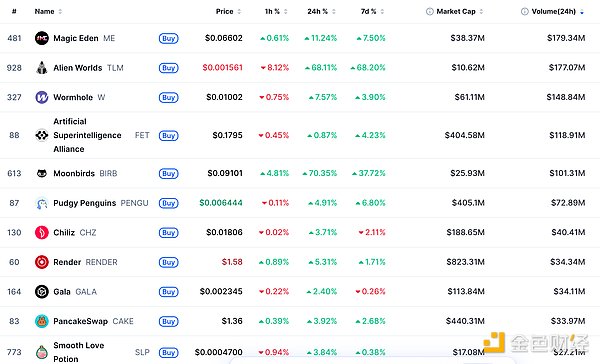Click the Magic Eden coin logo
This screenshot has height=364, width=600.
[x=42, y=38]
